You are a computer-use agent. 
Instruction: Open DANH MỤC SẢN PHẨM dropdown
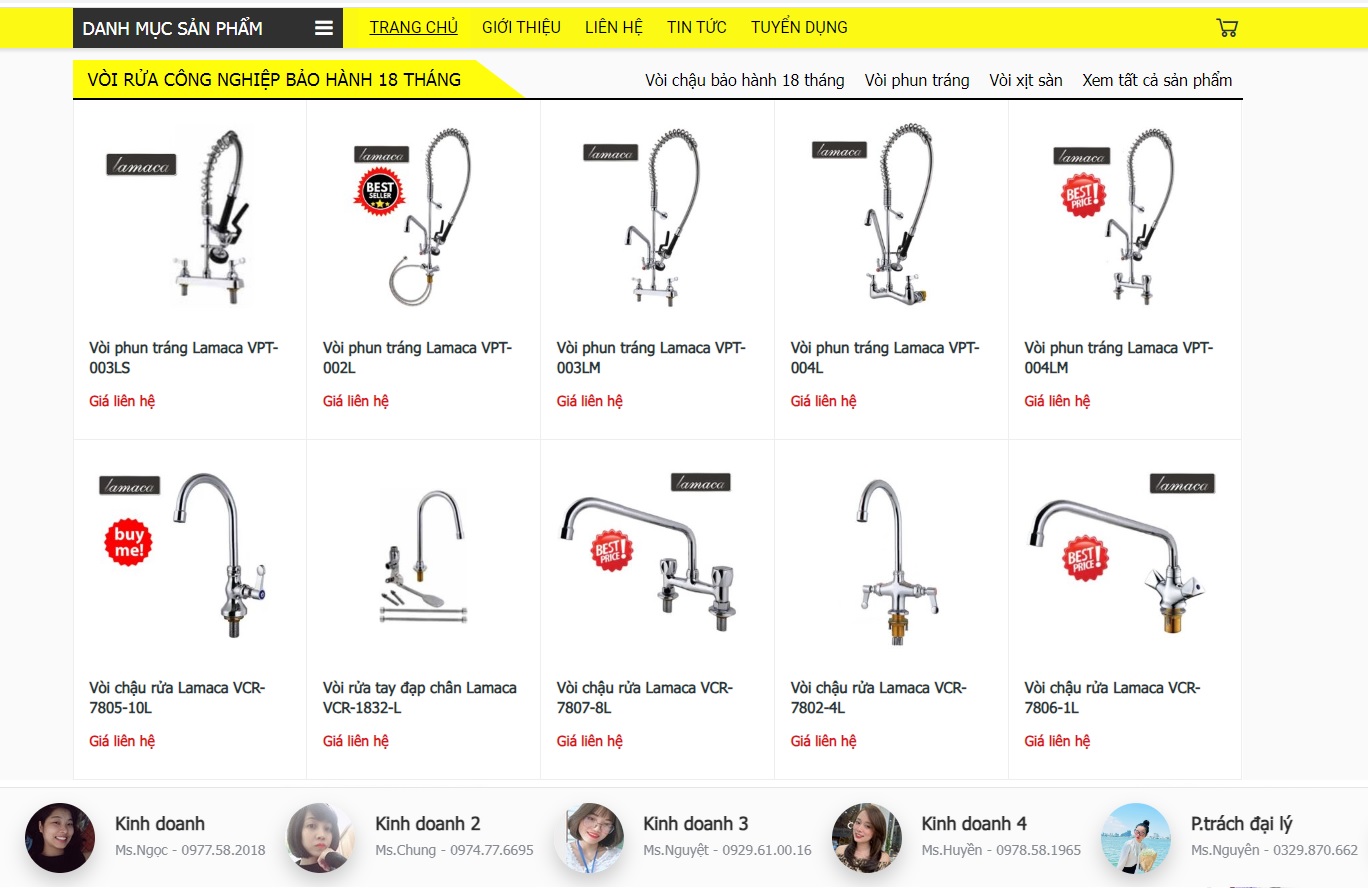(x=208, y=28)
